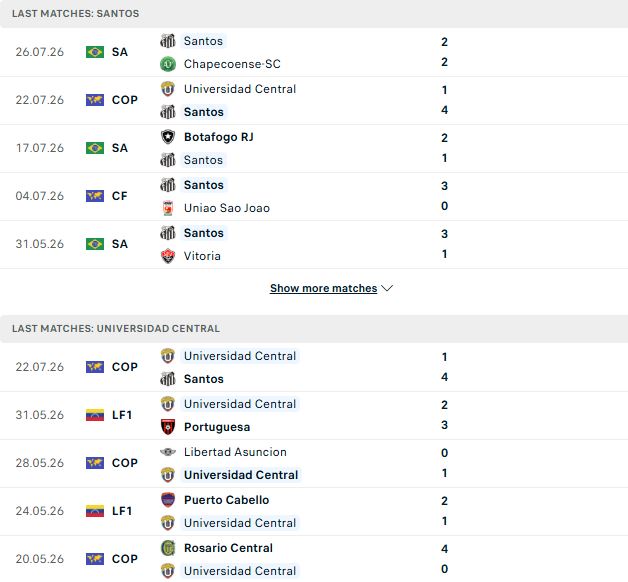Open the Rosario Central 4-0 match score
The image size is (628, 582).
[445, 559]
